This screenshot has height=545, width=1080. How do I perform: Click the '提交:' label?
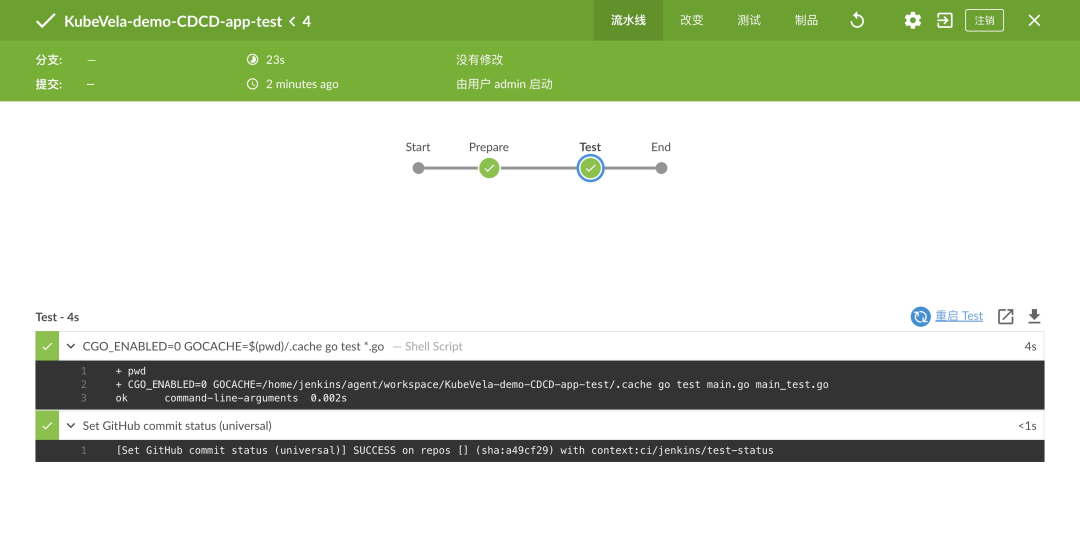tap(49, 84)
